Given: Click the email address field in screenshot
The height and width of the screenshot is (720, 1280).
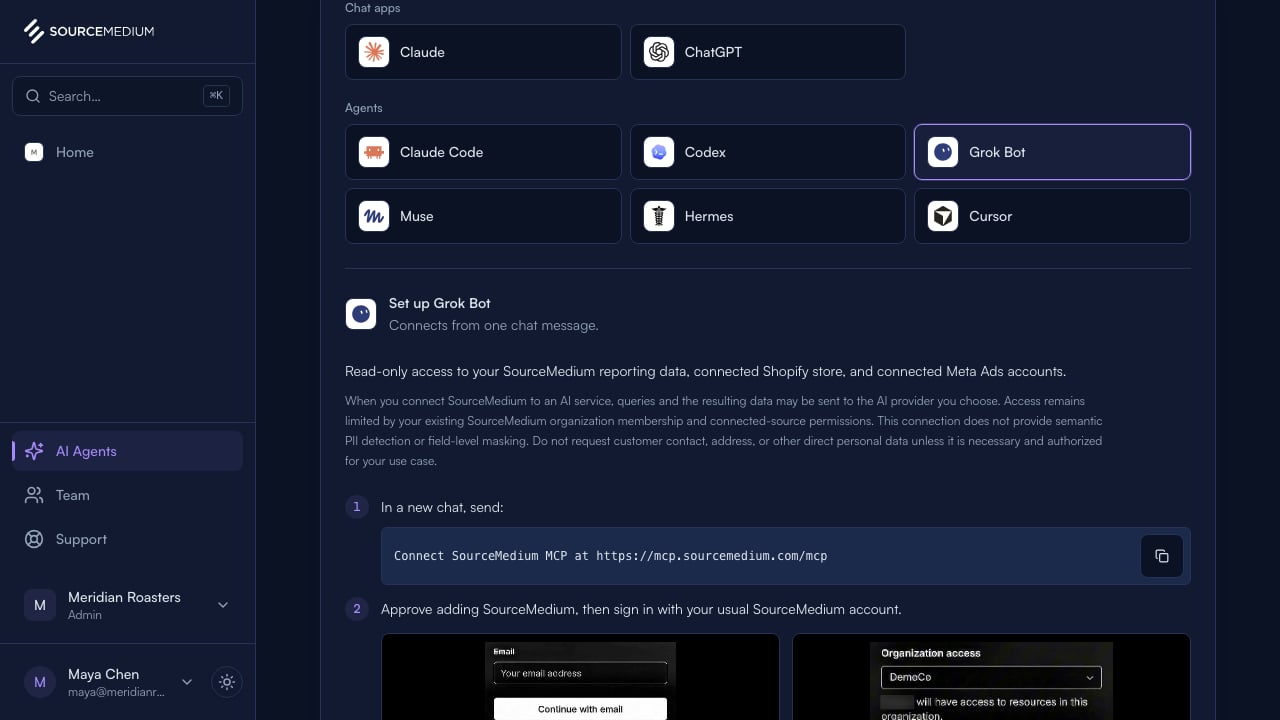Looking at the screenshot, I should [580, 673].
